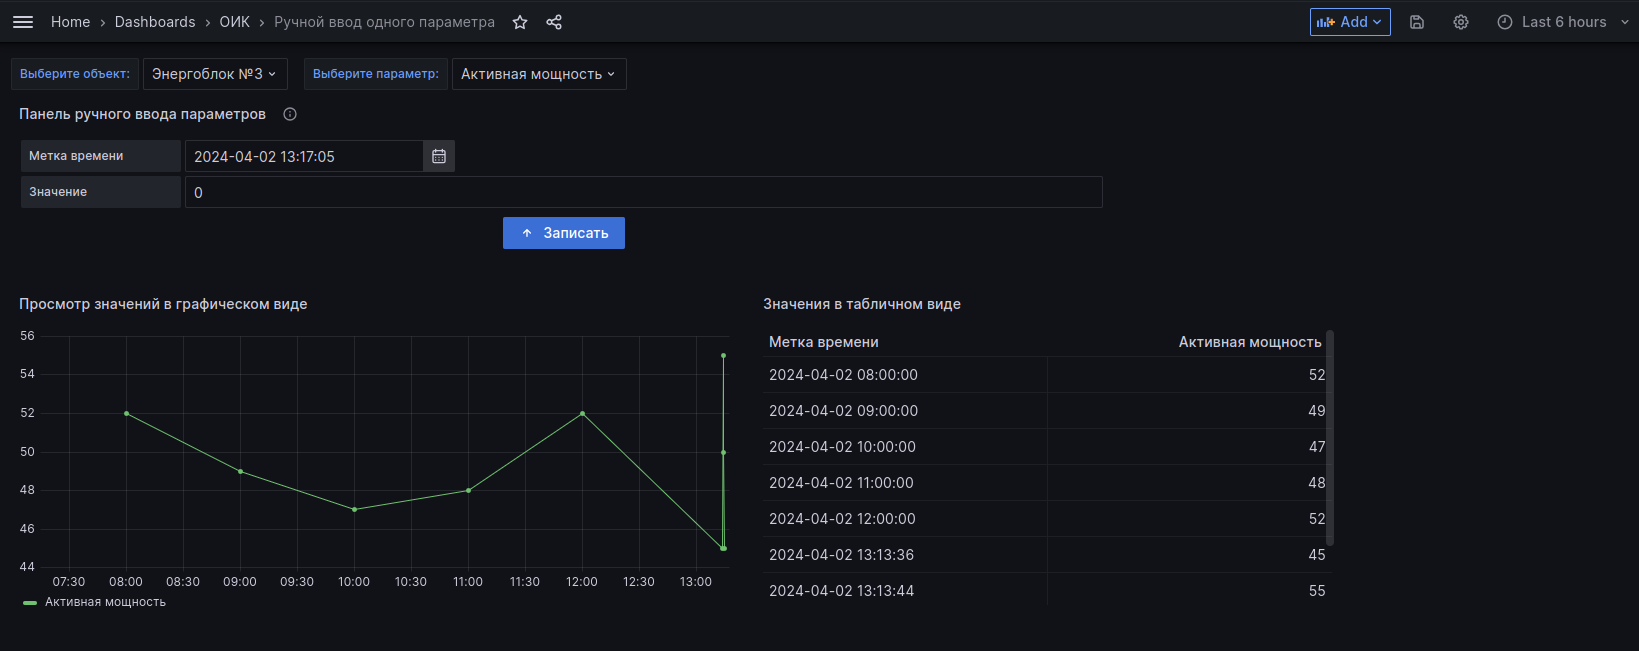Go to Home breadcrumb

[x=70, y=22]
